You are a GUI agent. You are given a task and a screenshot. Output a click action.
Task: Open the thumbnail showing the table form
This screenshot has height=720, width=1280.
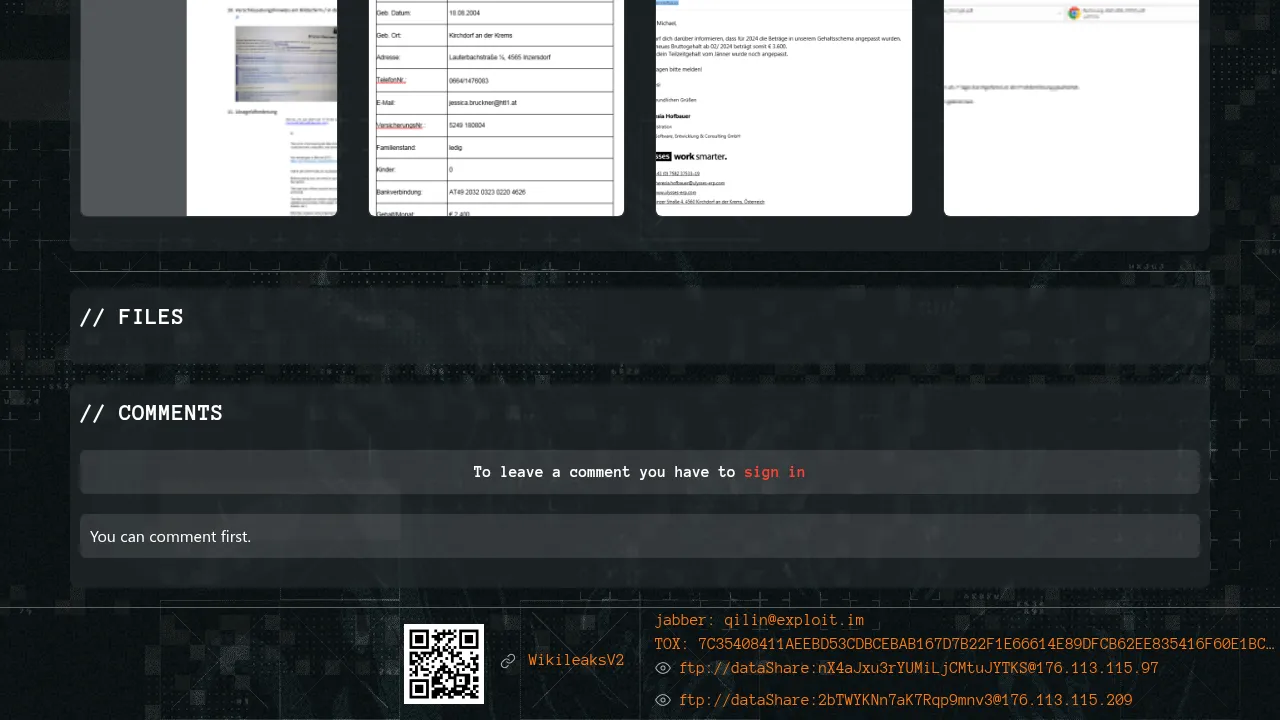[x=496, y=107]
